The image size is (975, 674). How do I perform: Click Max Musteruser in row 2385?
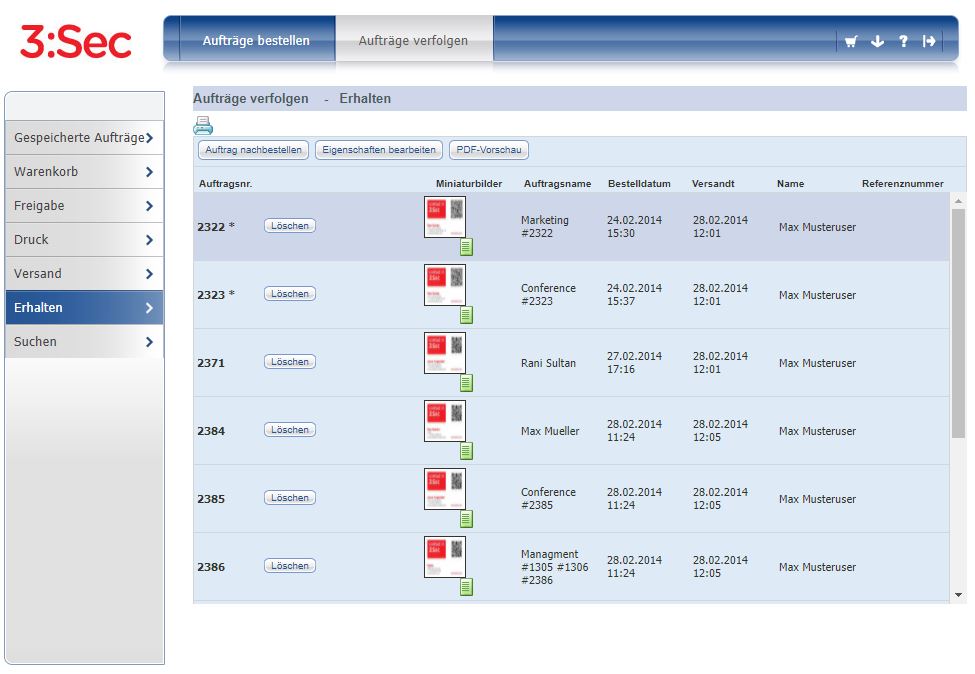click(817, 499)
